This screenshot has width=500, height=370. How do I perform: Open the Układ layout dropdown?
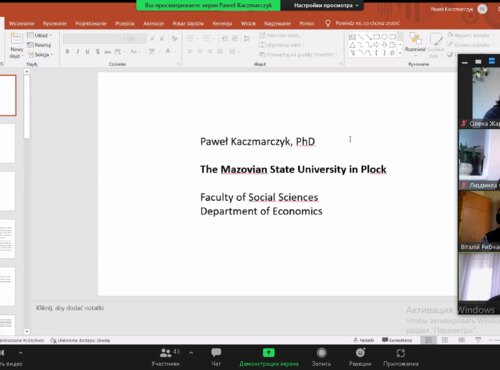(x=40, y=35)
